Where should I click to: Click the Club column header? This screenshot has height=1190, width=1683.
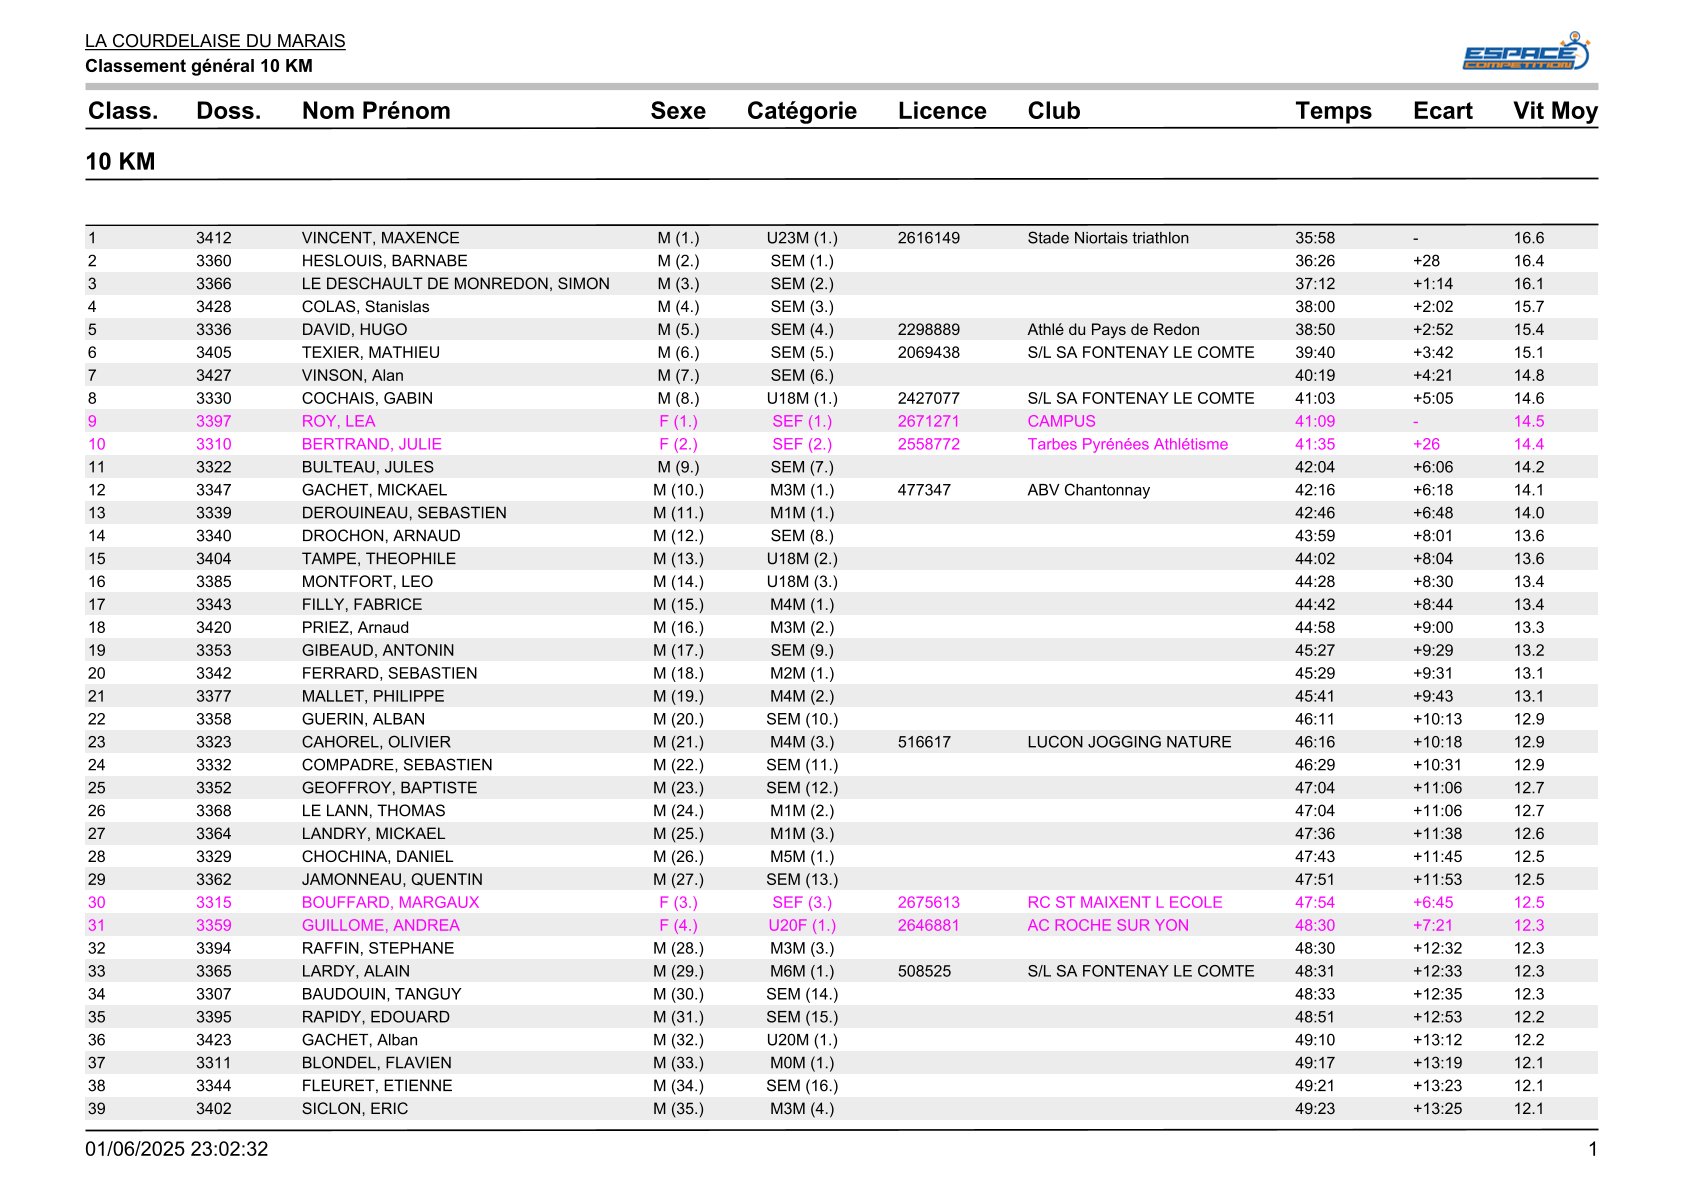pos(1054,111)
